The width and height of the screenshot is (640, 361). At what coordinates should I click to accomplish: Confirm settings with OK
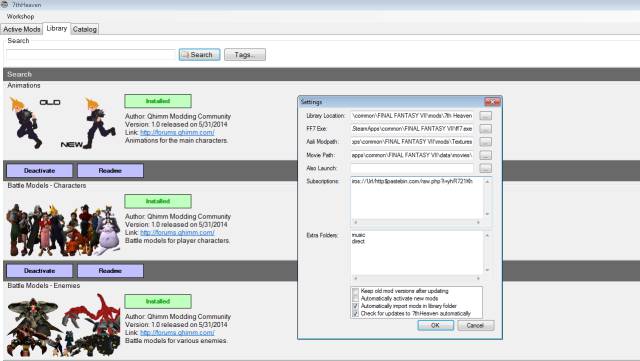(x=435, y=325)
